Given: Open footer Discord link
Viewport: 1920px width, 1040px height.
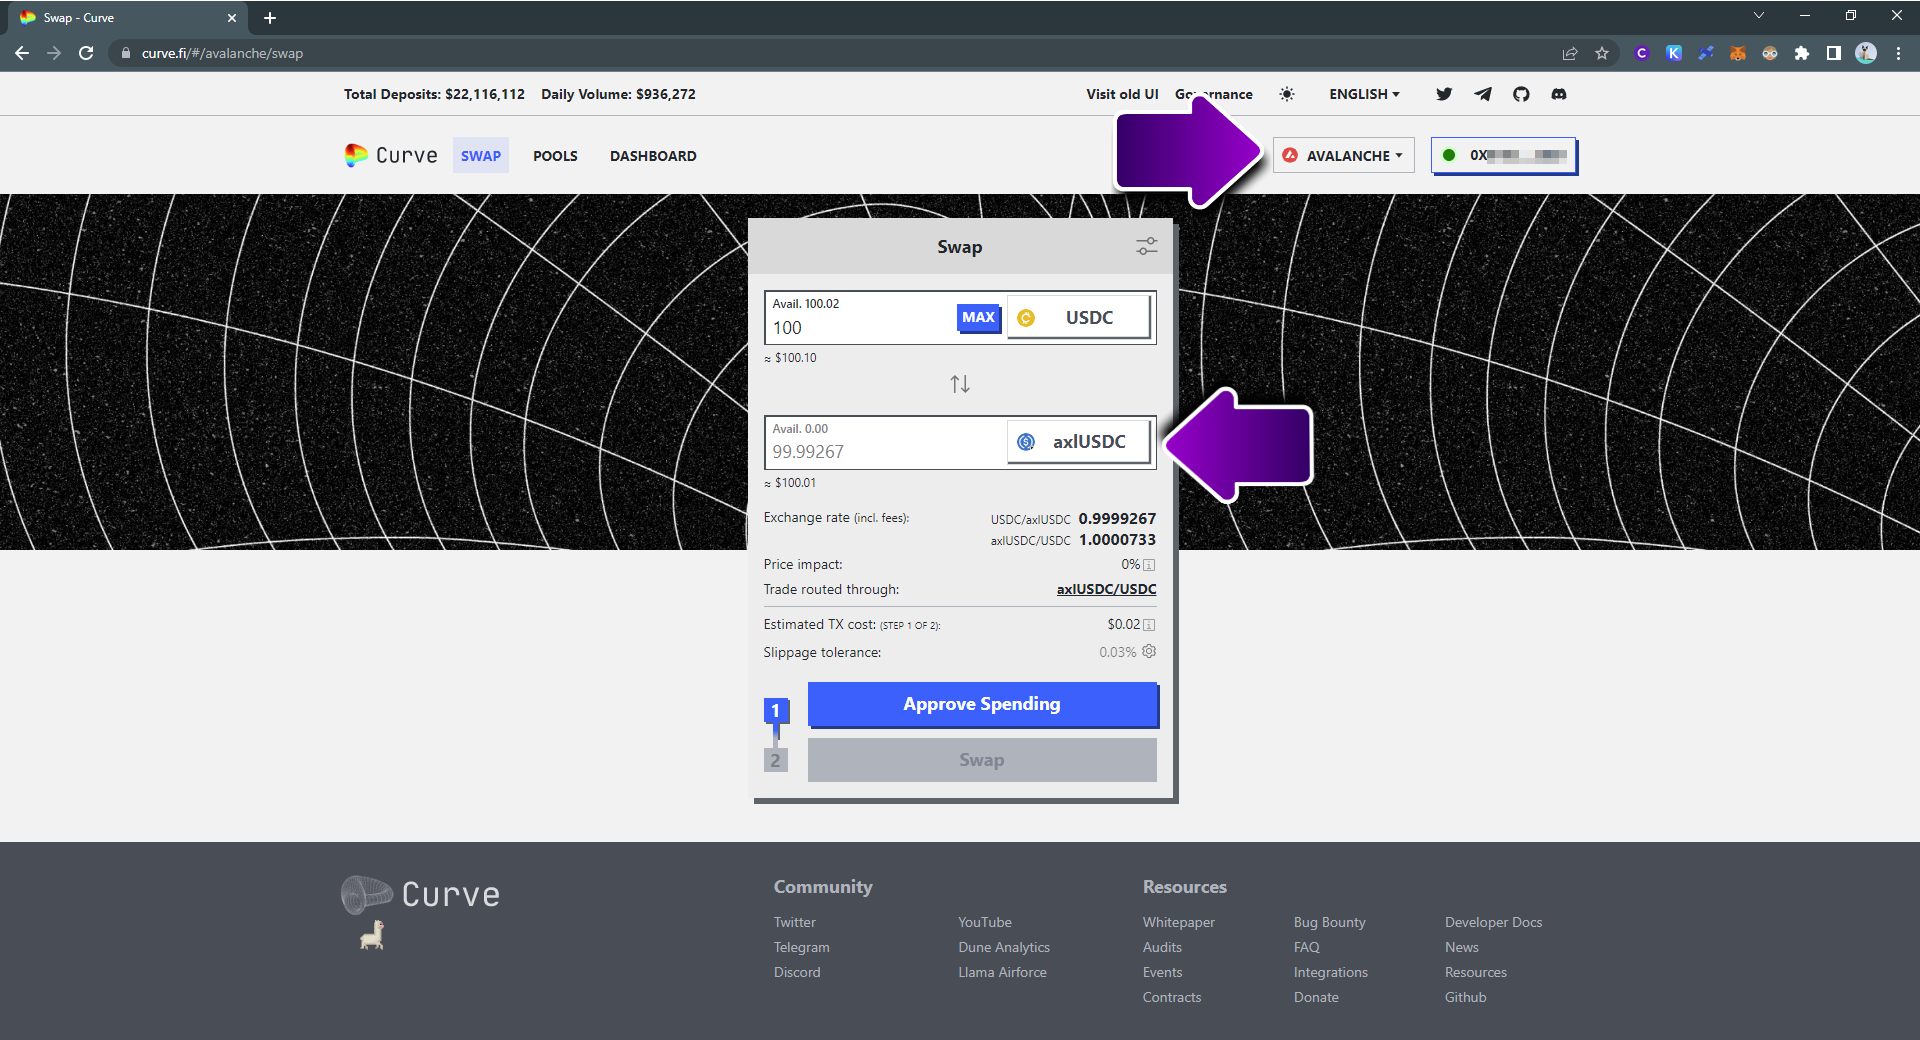Looking at the screenshot, I should tap(797, 972).
